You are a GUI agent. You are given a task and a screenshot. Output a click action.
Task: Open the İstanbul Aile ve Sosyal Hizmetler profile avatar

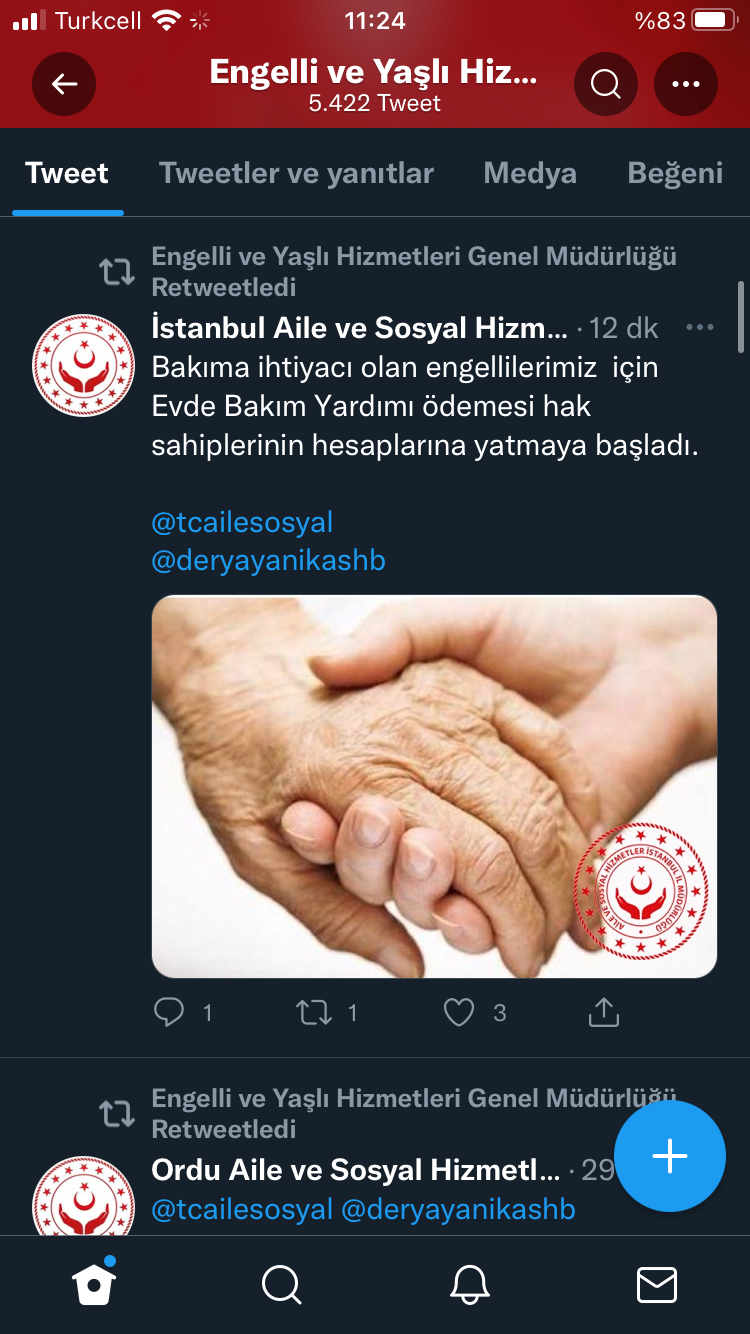point(83,366)
